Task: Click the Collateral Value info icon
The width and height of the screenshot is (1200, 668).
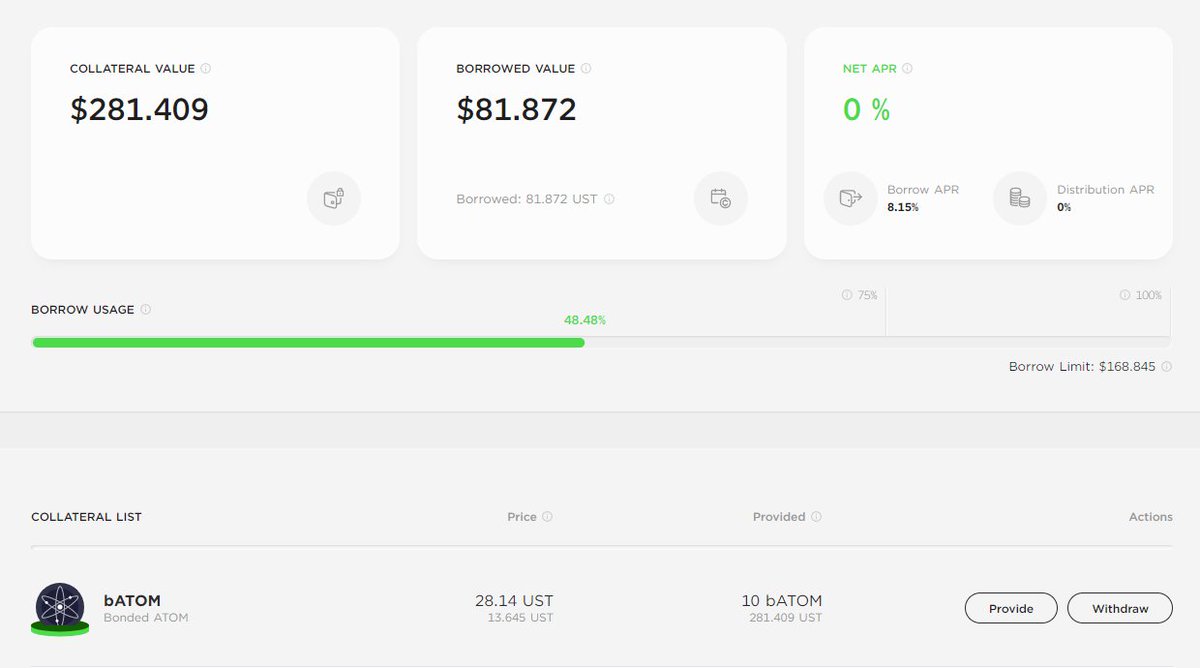Action: (x=206, y=69)
